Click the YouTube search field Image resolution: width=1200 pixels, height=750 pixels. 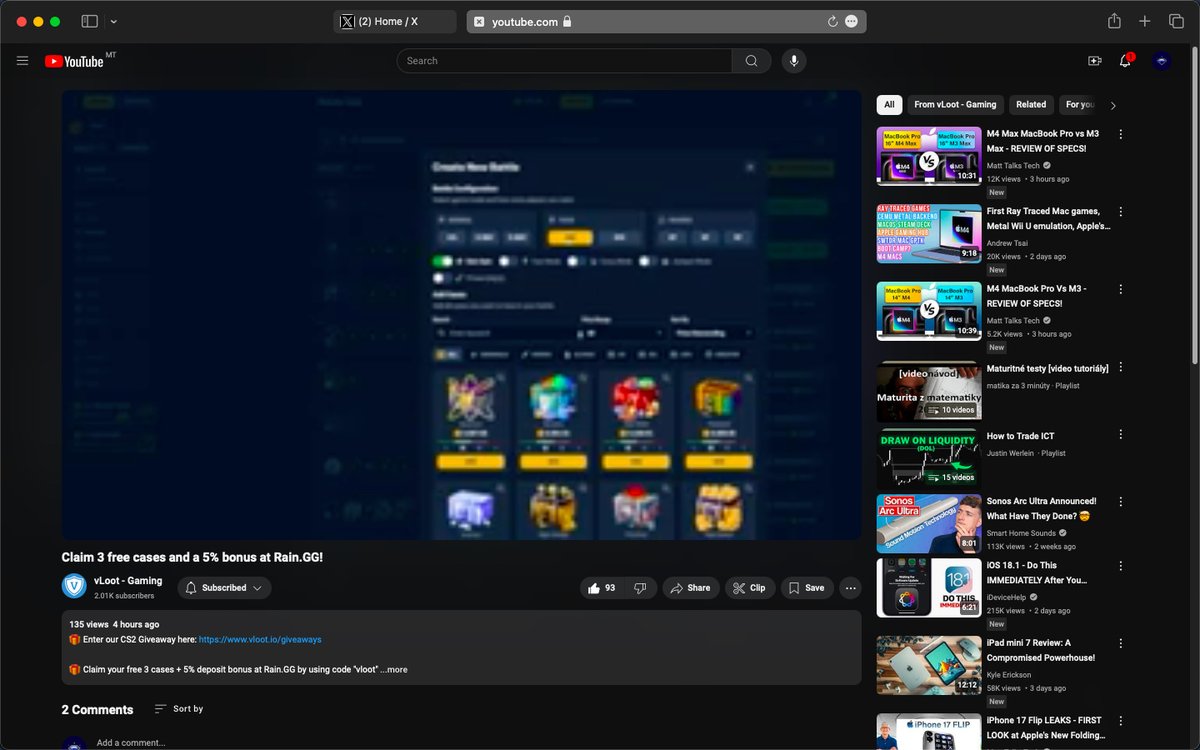coord(565,61)
